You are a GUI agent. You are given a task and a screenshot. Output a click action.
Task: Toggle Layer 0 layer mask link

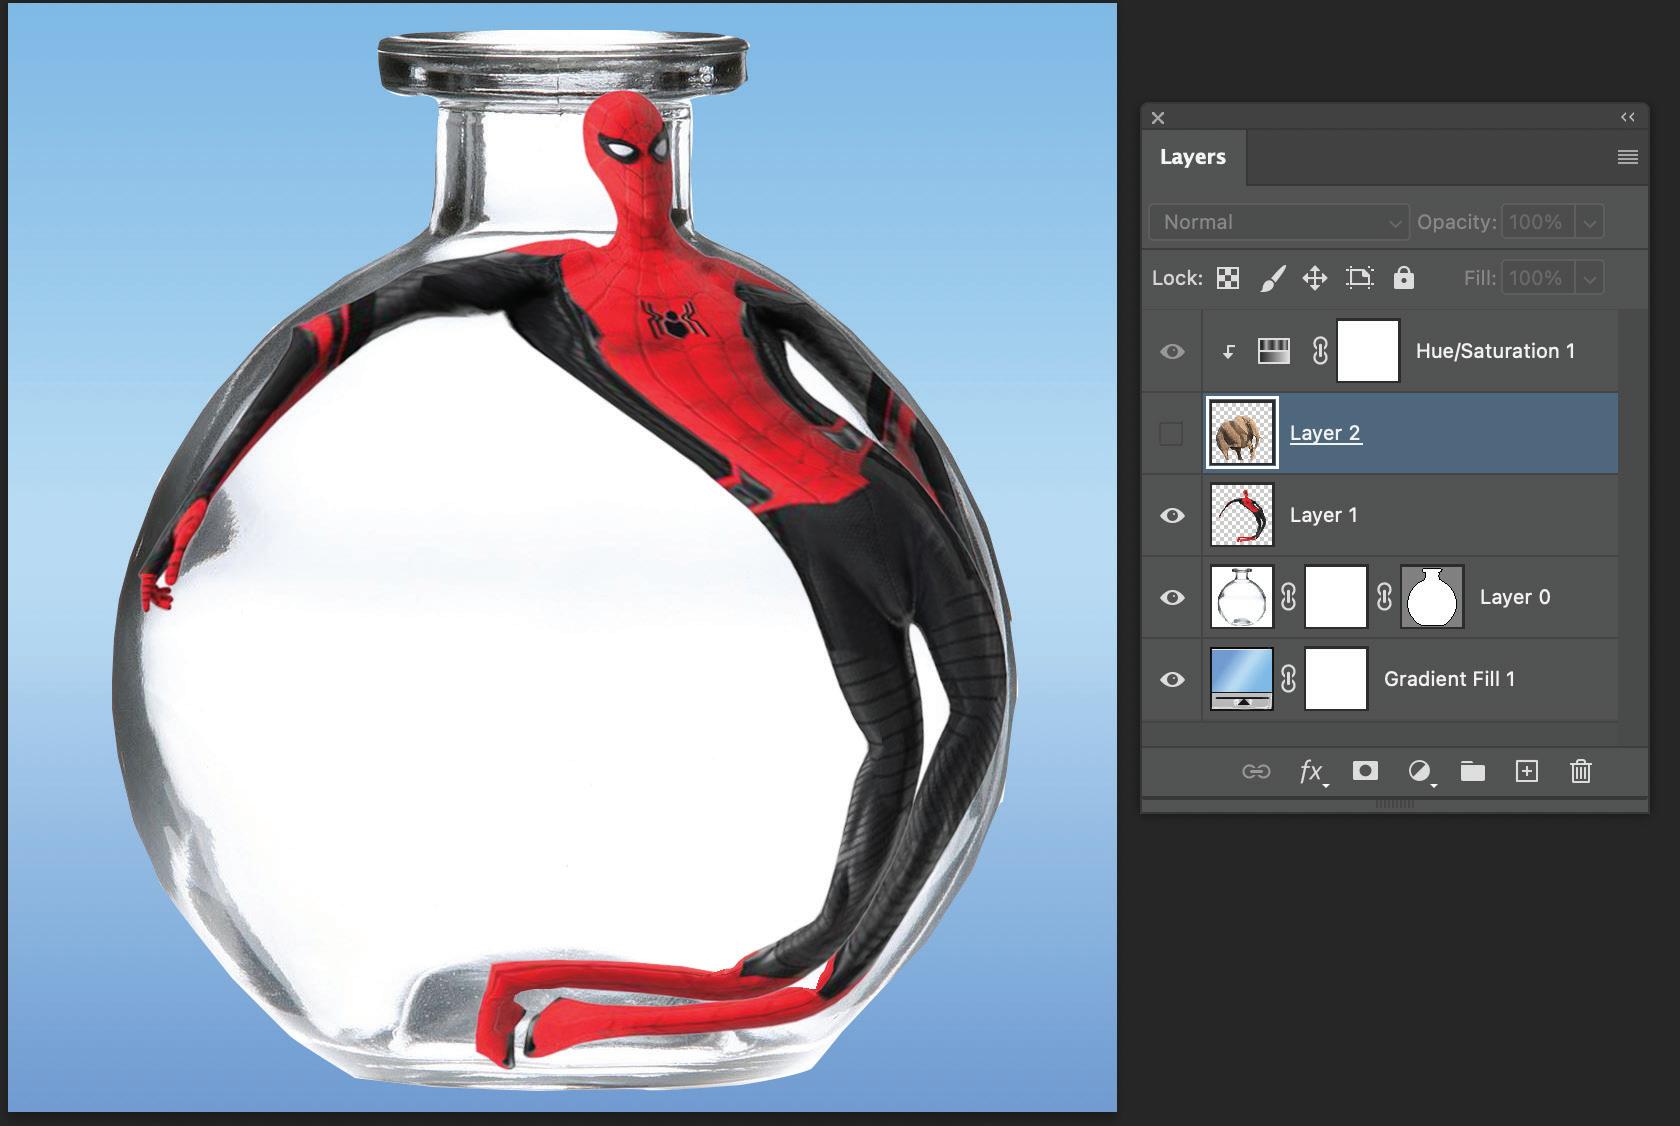(x=1288, y=597)
